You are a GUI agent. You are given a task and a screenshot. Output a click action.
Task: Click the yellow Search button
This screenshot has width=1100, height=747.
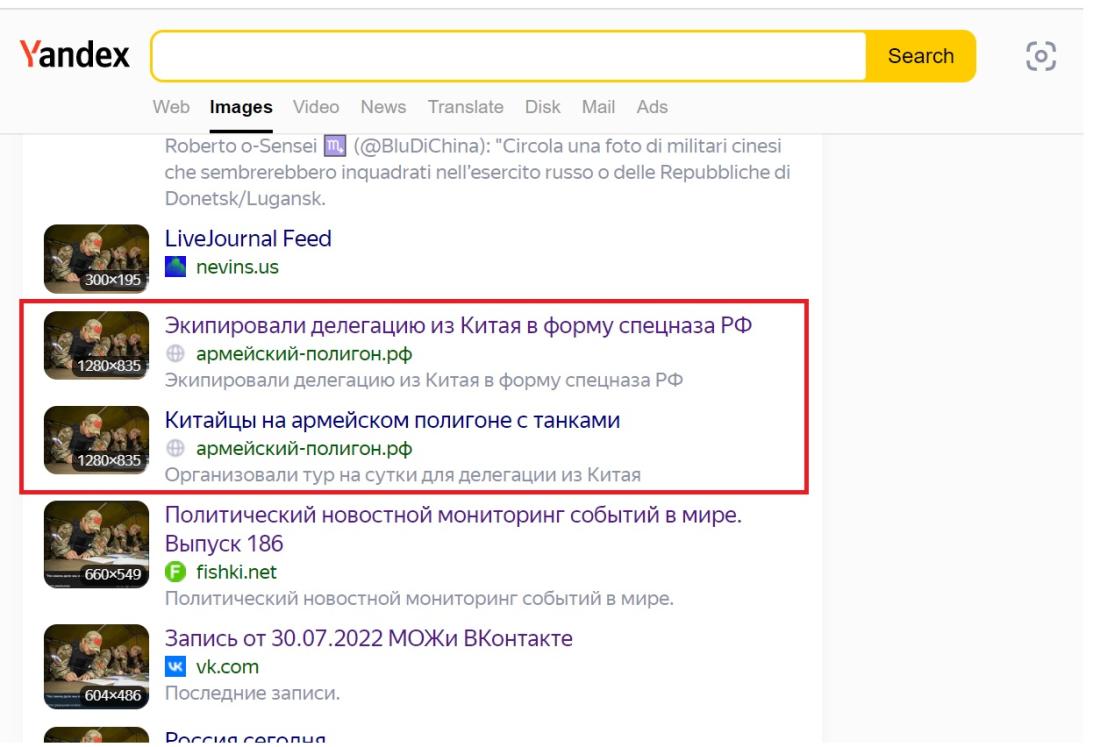920,56
